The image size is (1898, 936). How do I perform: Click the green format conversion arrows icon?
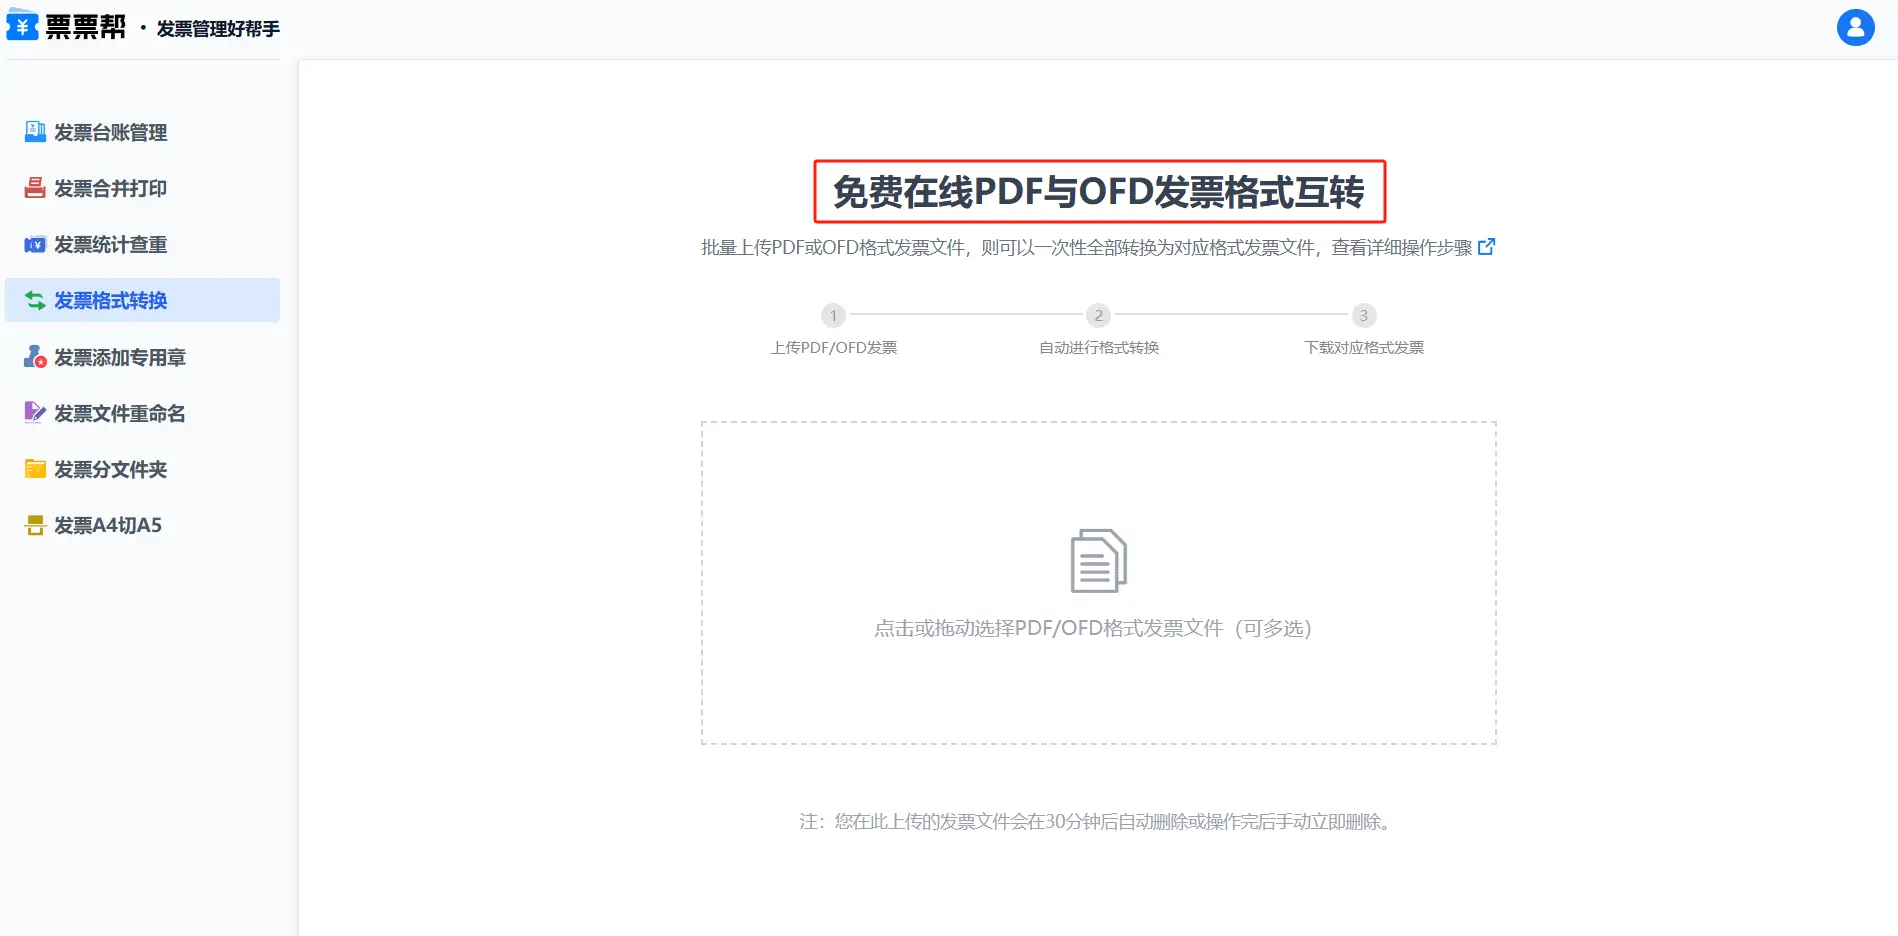click(35, 300)
